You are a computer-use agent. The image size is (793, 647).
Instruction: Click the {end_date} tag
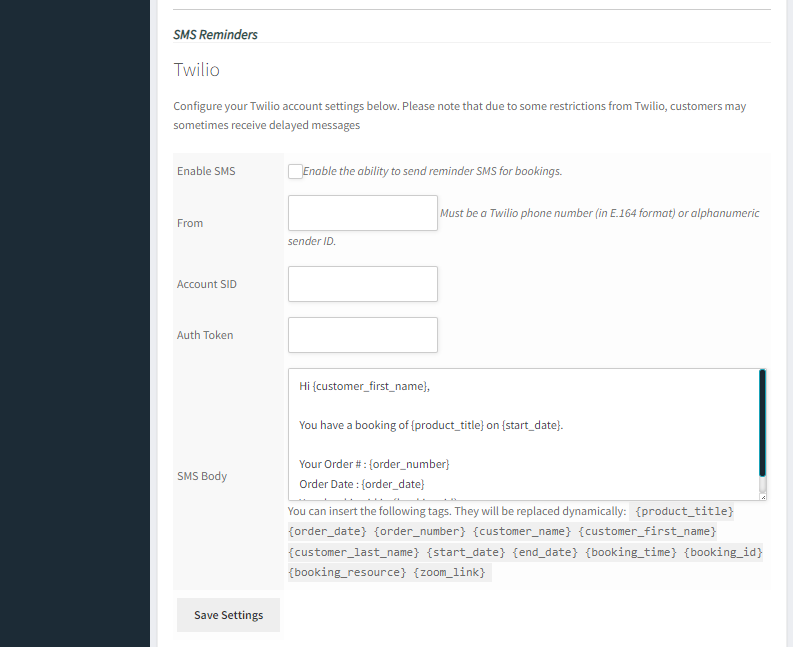pyautogui.click(x=545, y=552)
